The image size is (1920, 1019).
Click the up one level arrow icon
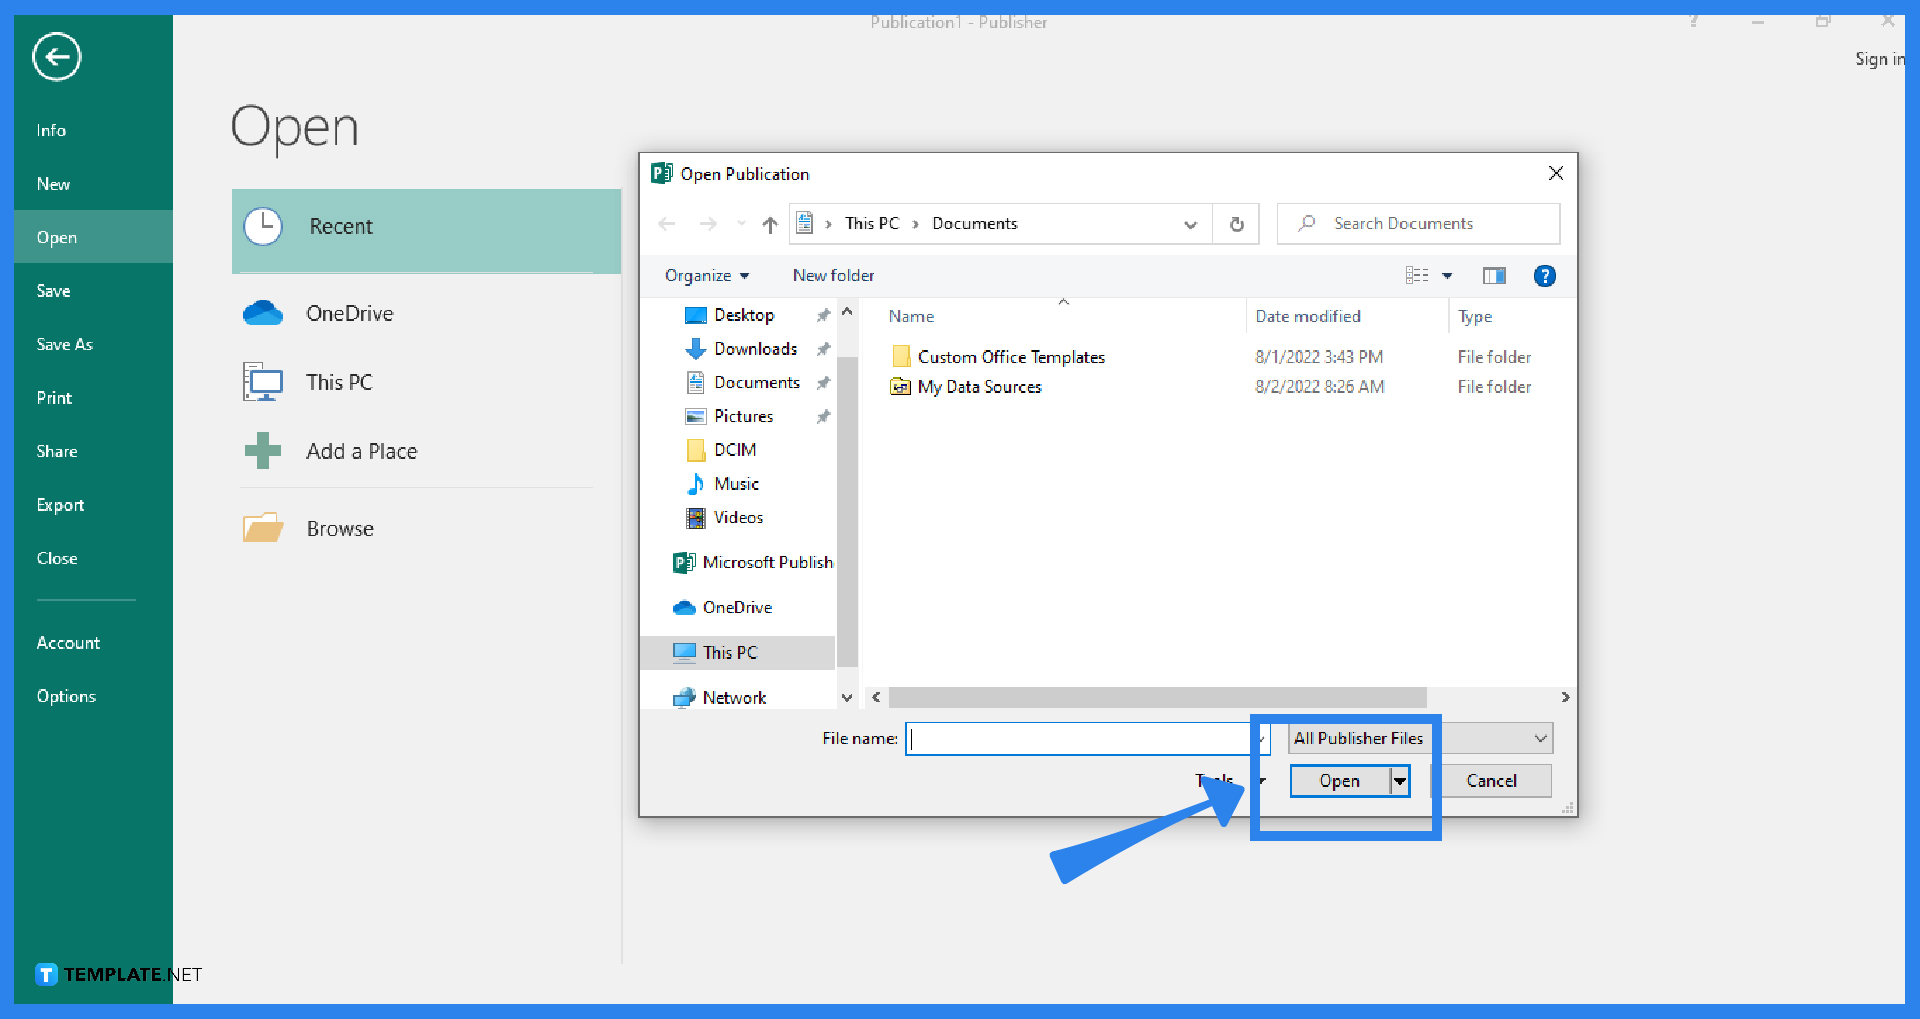[x=770, y=224]
